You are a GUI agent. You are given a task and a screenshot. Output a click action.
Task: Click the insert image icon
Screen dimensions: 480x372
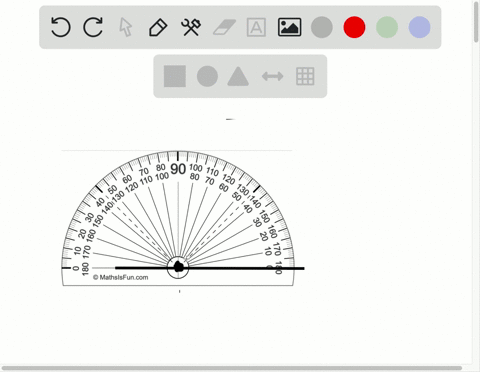click(x=290, y=27)
